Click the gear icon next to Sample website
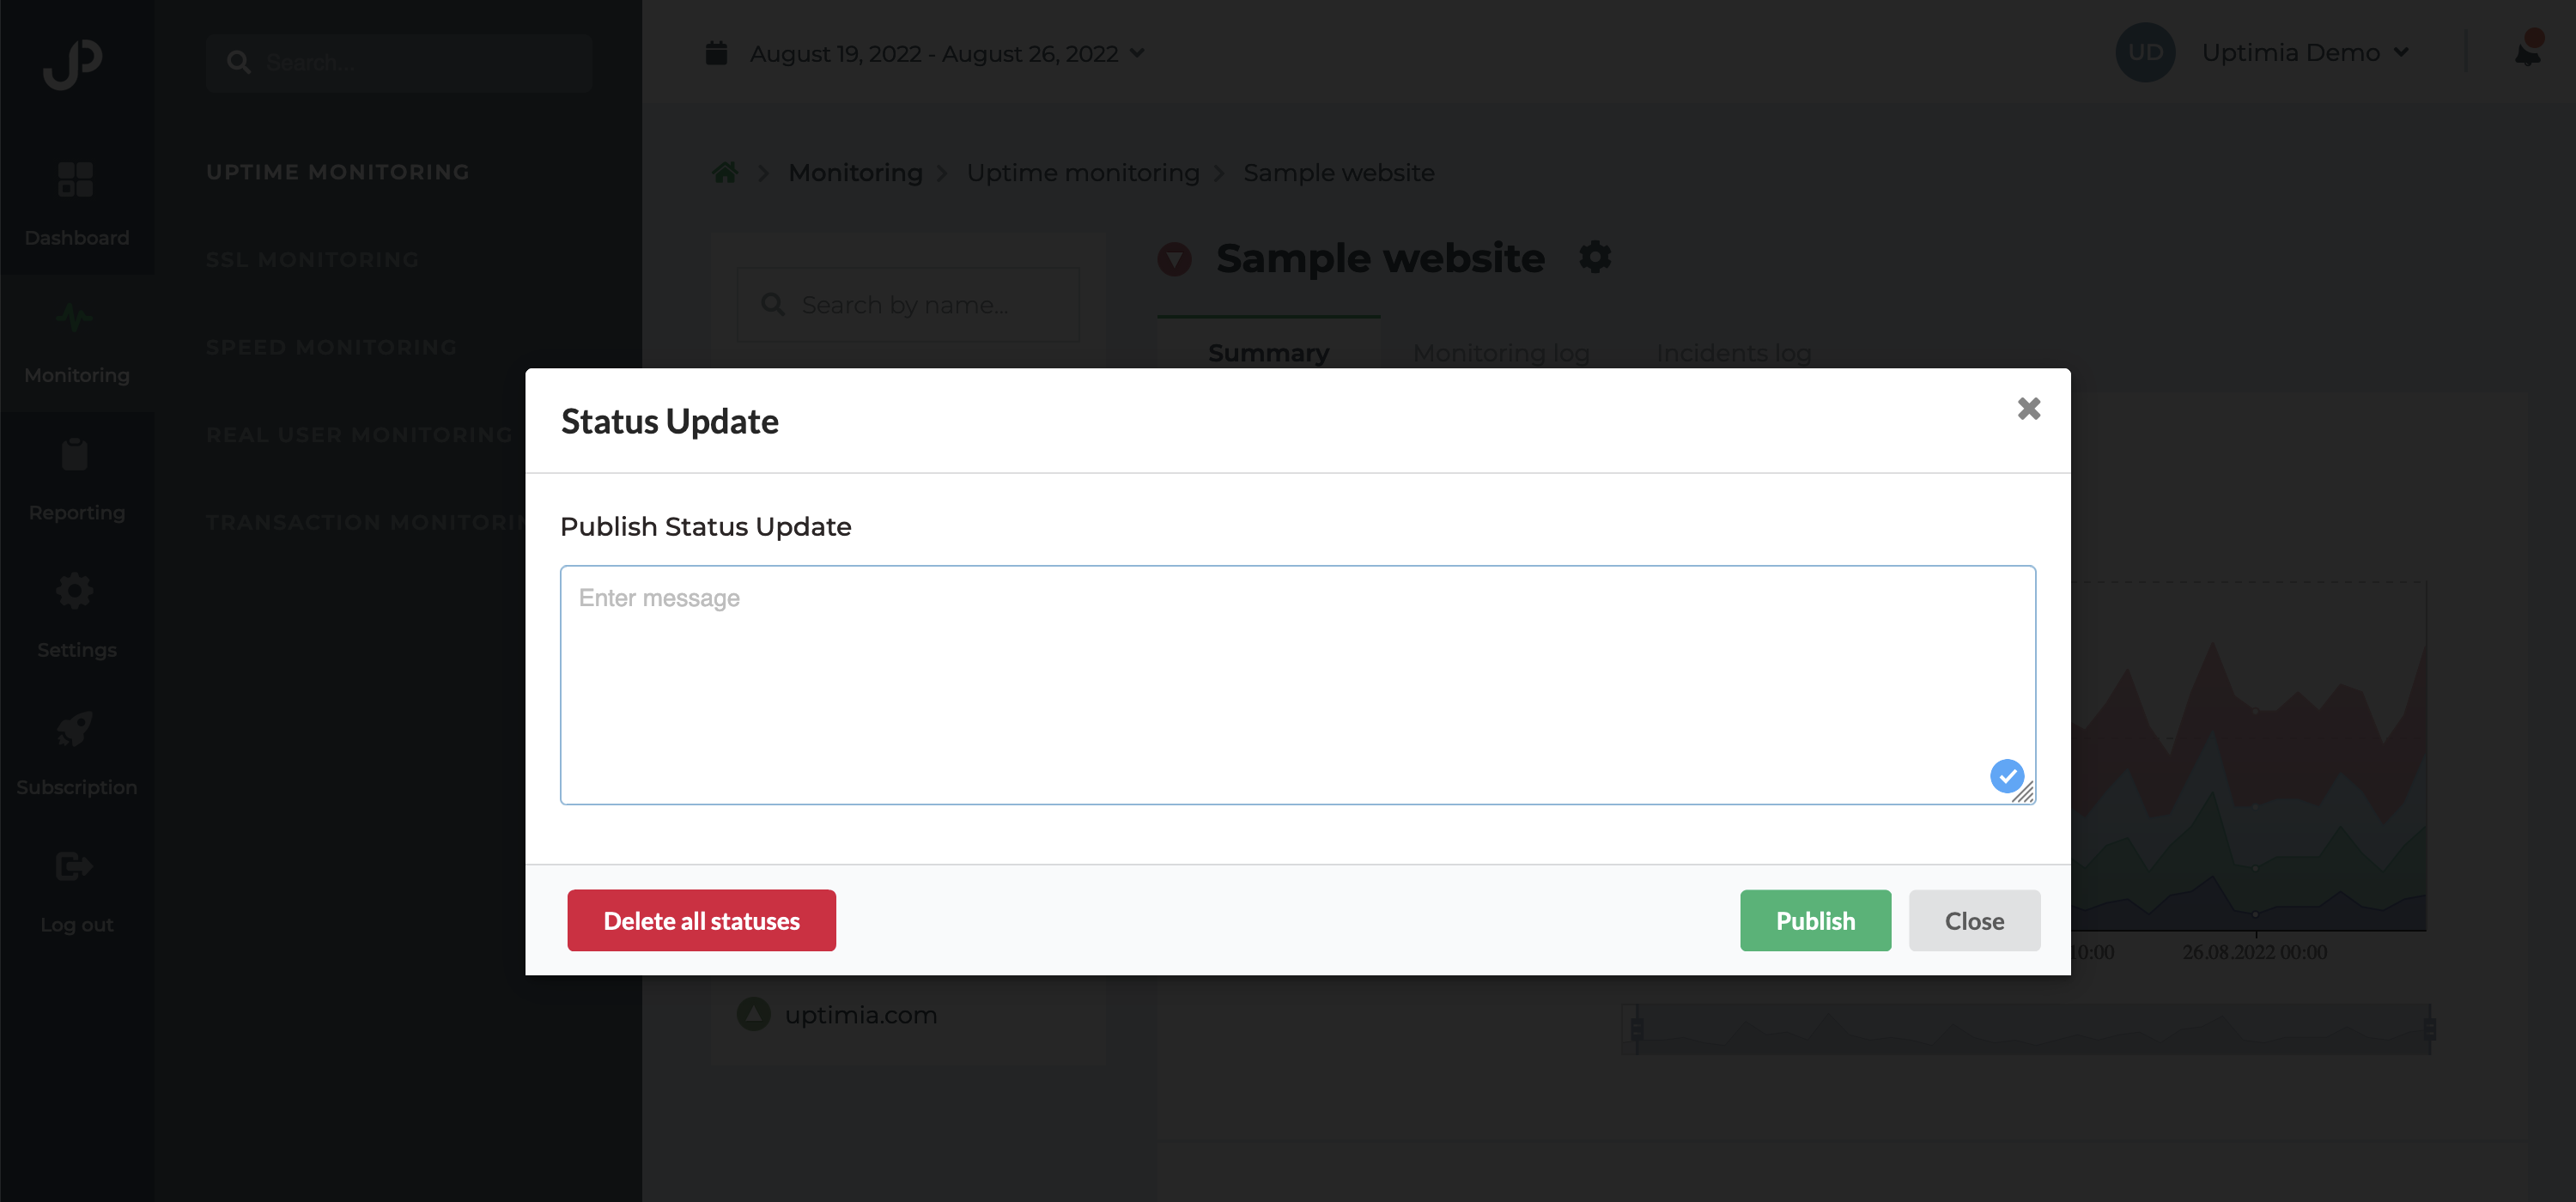This screenshot has width=2576, height=1202. click(x=1595, y=257)
